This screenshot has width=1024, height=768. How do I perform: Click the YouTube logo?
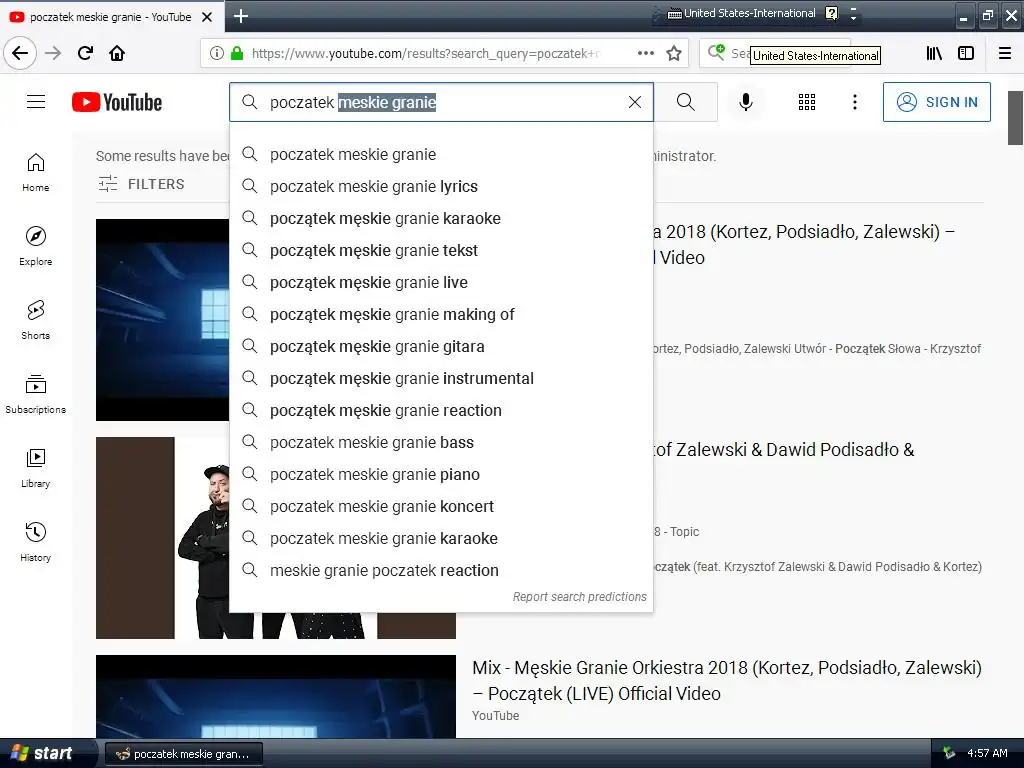click(117, 102)
